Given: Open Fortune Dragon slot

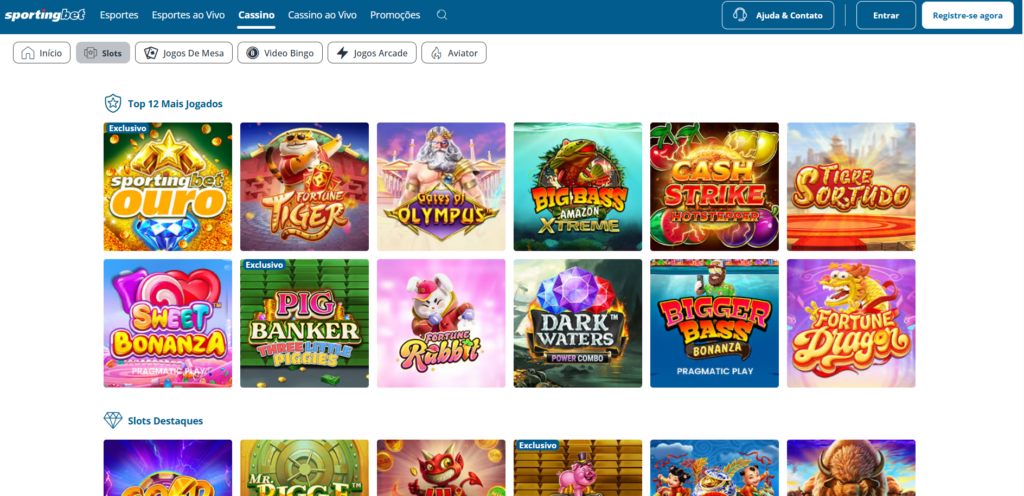Looking at the screenshot, I should coord(851,323).
